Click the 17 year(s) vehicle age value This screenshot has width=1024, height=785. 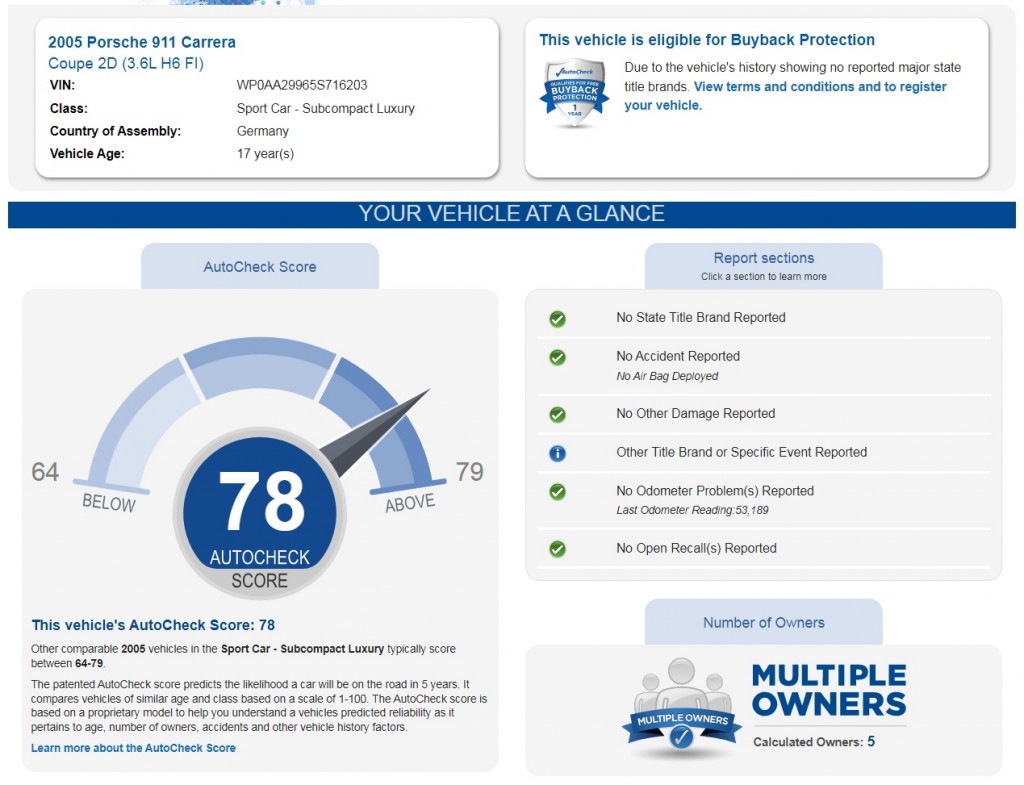tap(265, 154)
